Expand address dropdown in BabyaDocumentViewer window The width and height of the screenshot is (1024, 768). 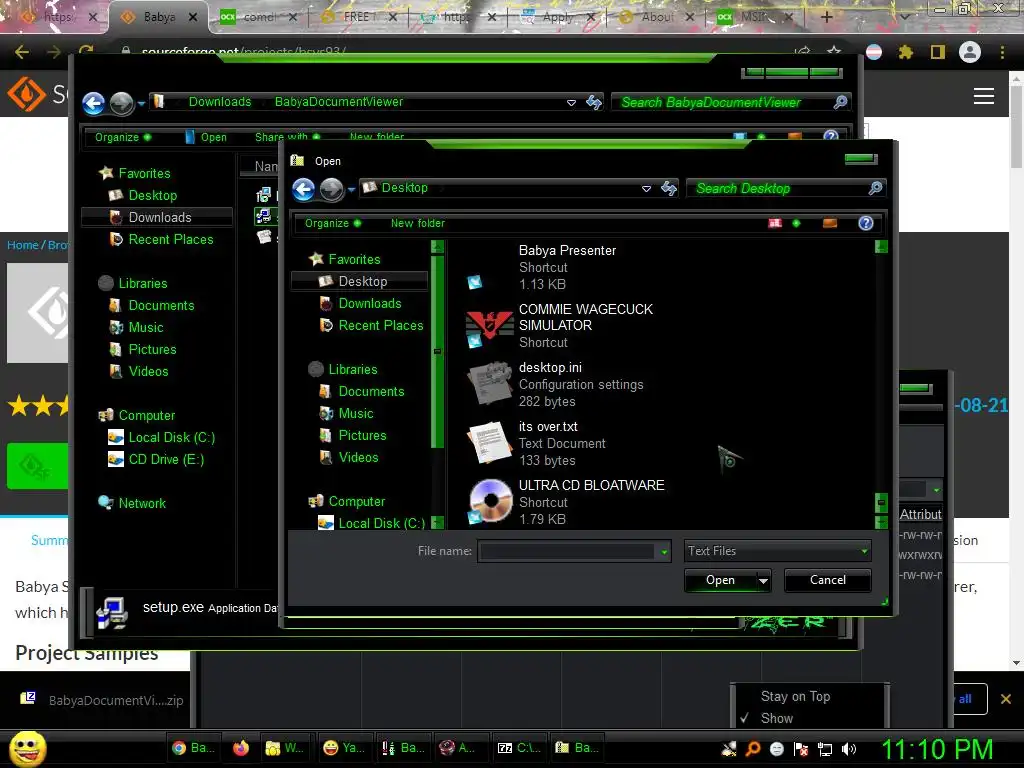tap(571, 103)
